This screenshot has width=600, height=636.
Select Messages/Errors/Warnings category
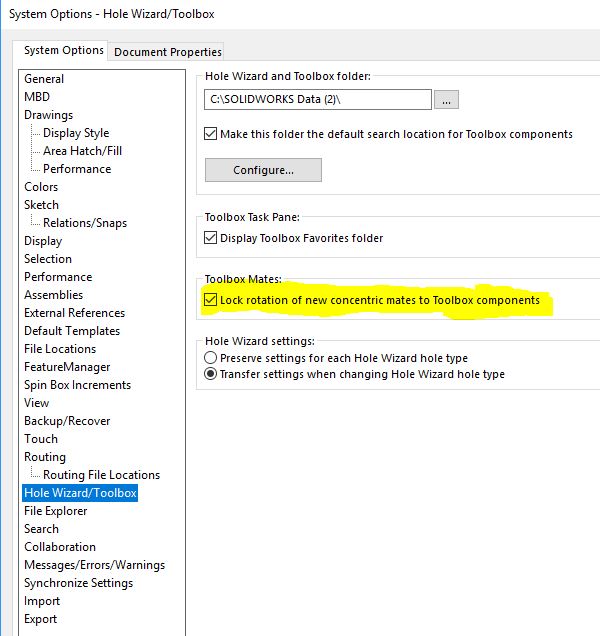95,565
